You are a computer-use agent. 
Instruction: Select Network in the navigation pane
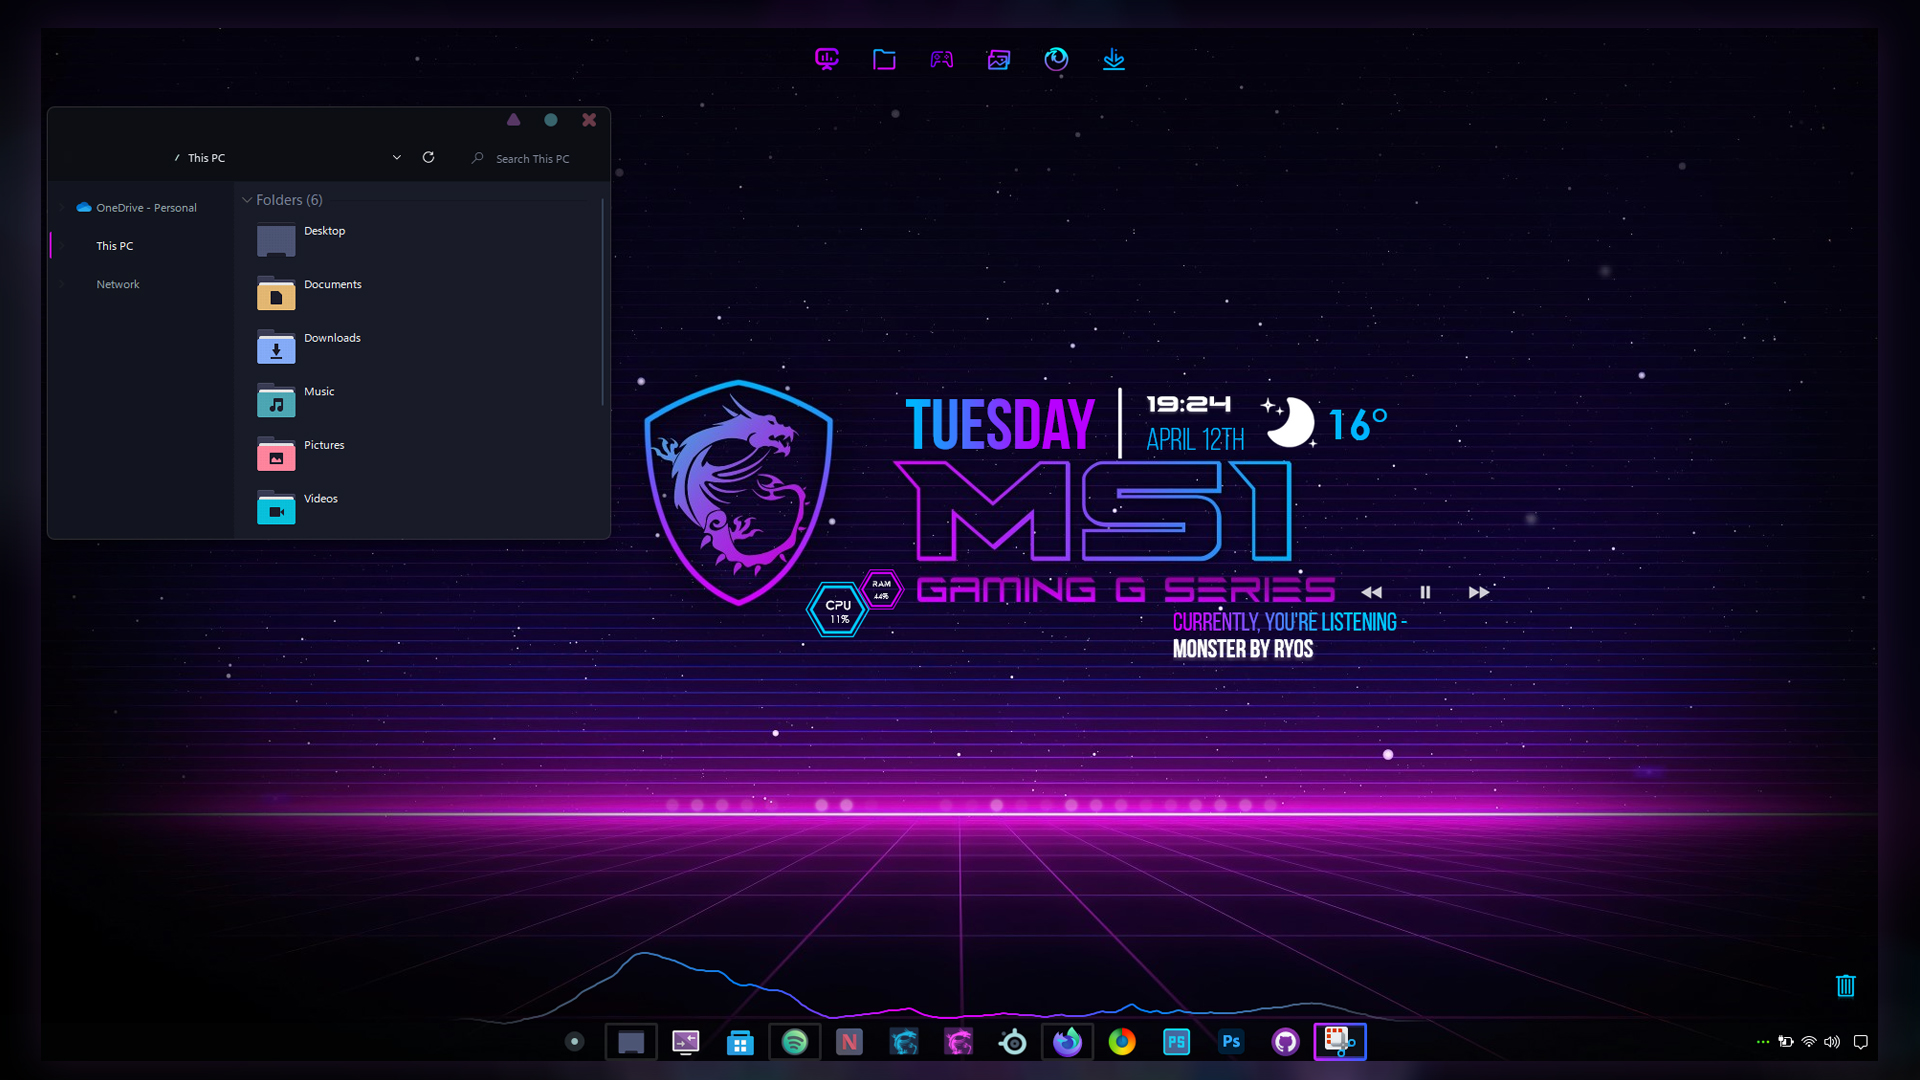(117, 284)
